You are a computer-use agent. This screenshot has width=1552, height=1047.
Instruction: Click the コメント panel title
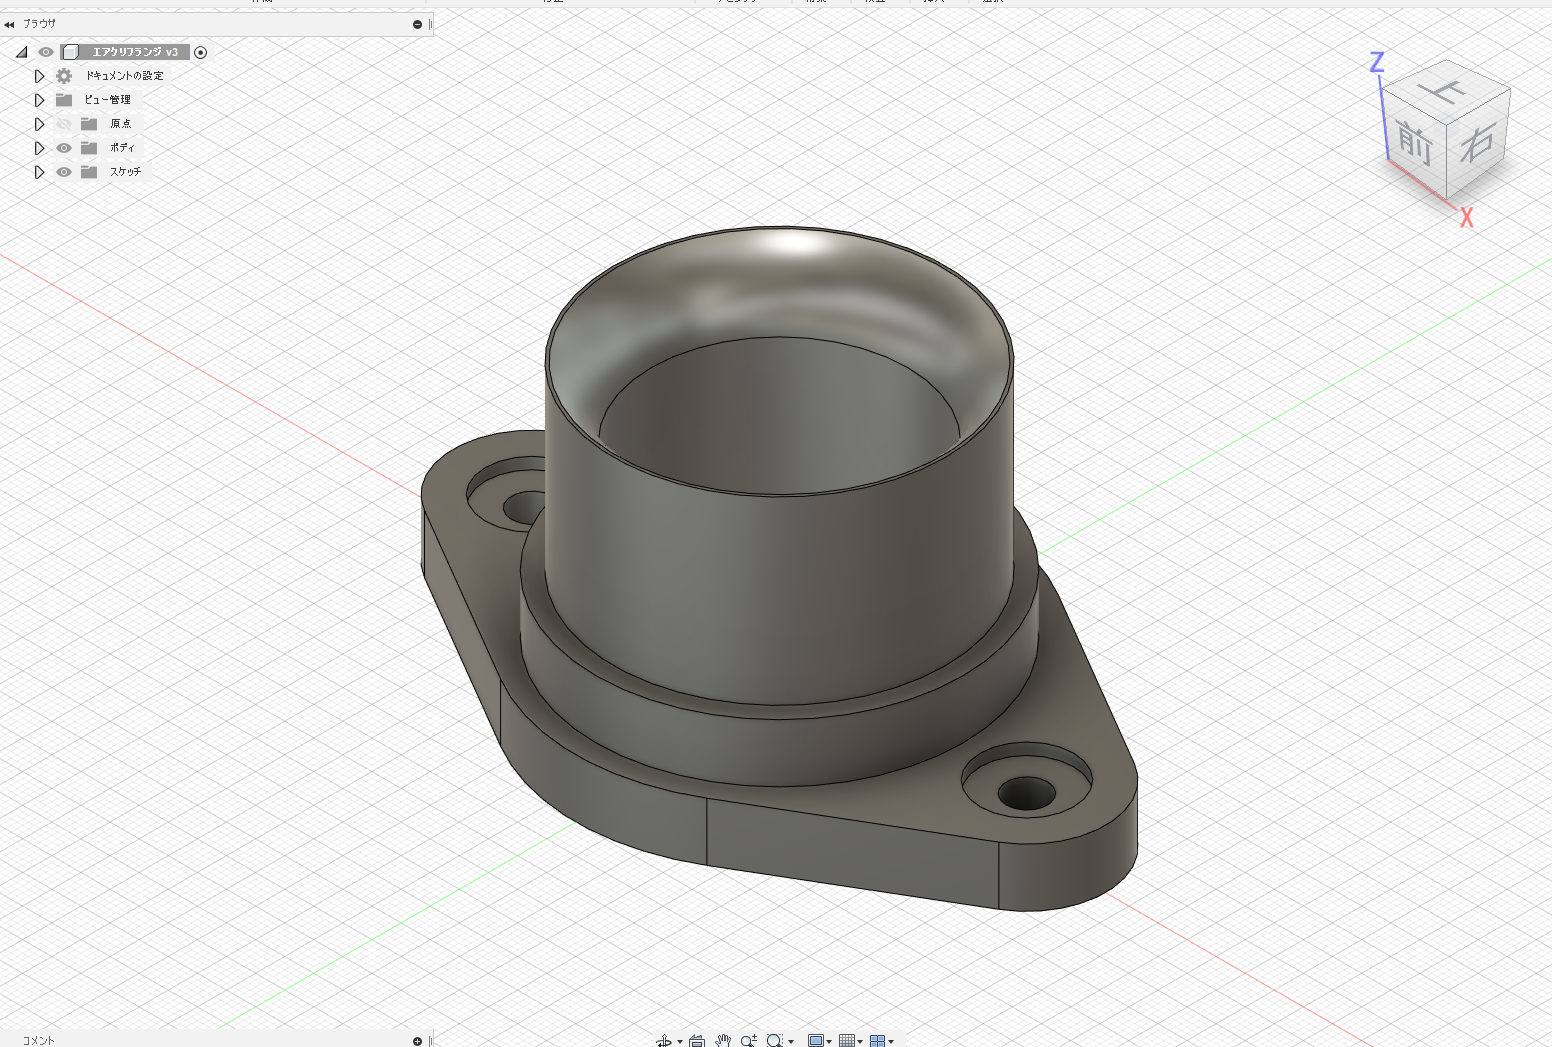coord(39,1041)
